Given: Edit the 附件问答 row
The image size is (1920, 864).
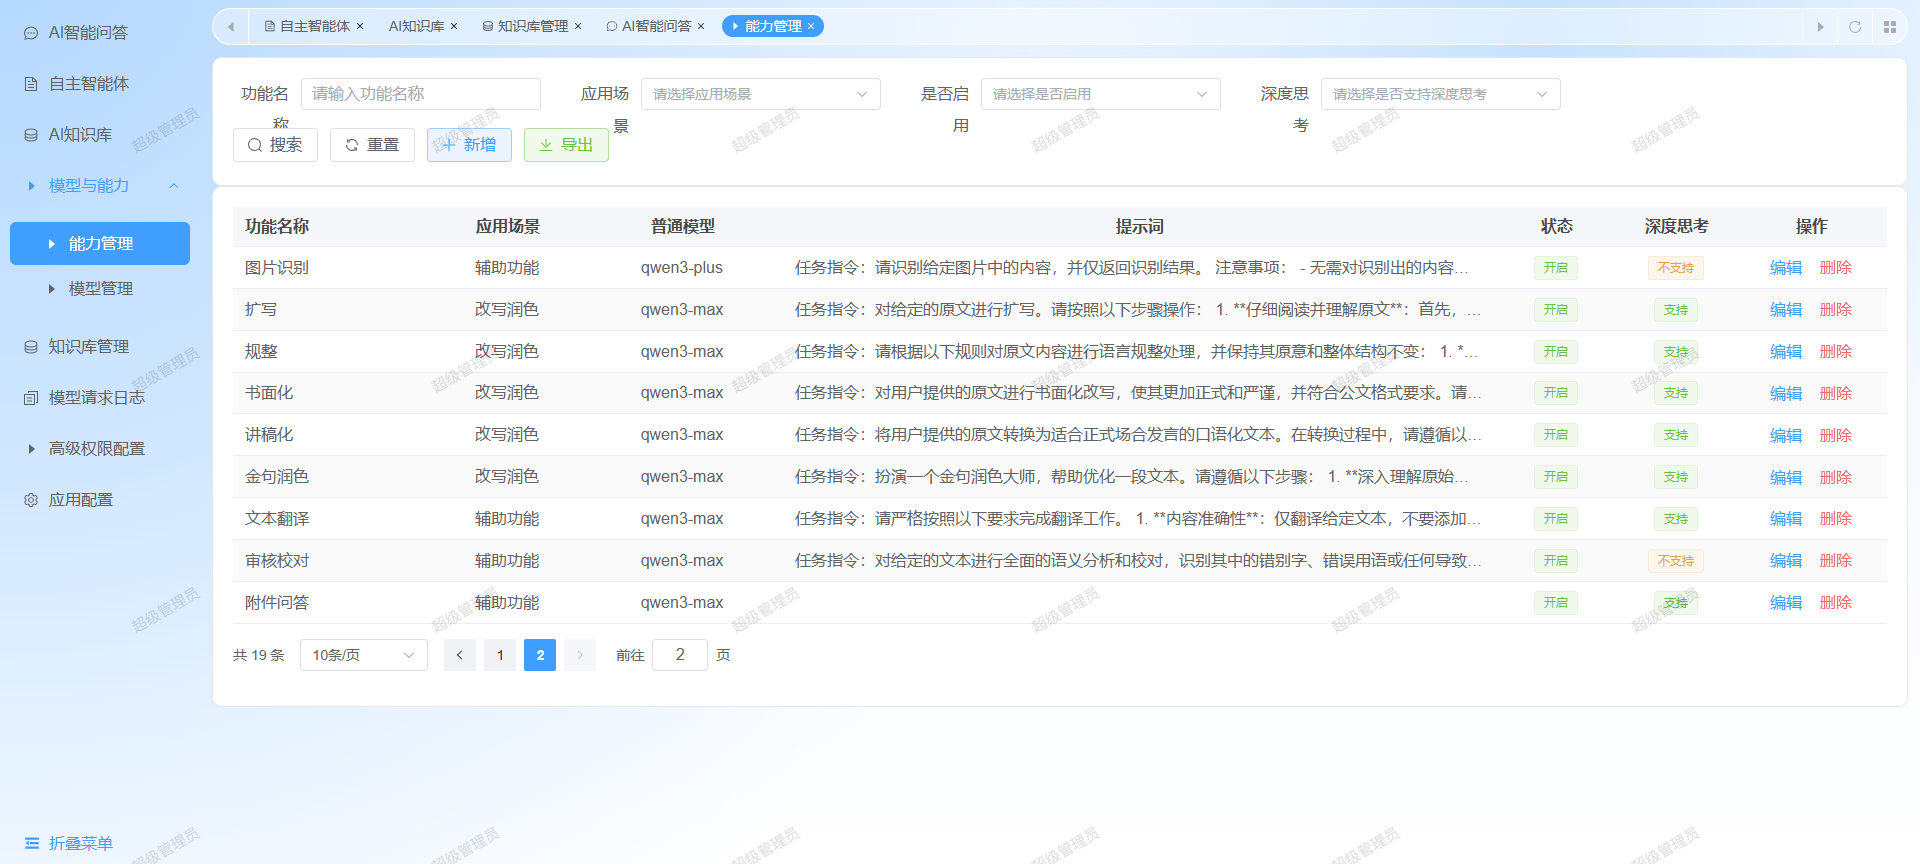Looking at the screenshot, I should point(1786,603).
